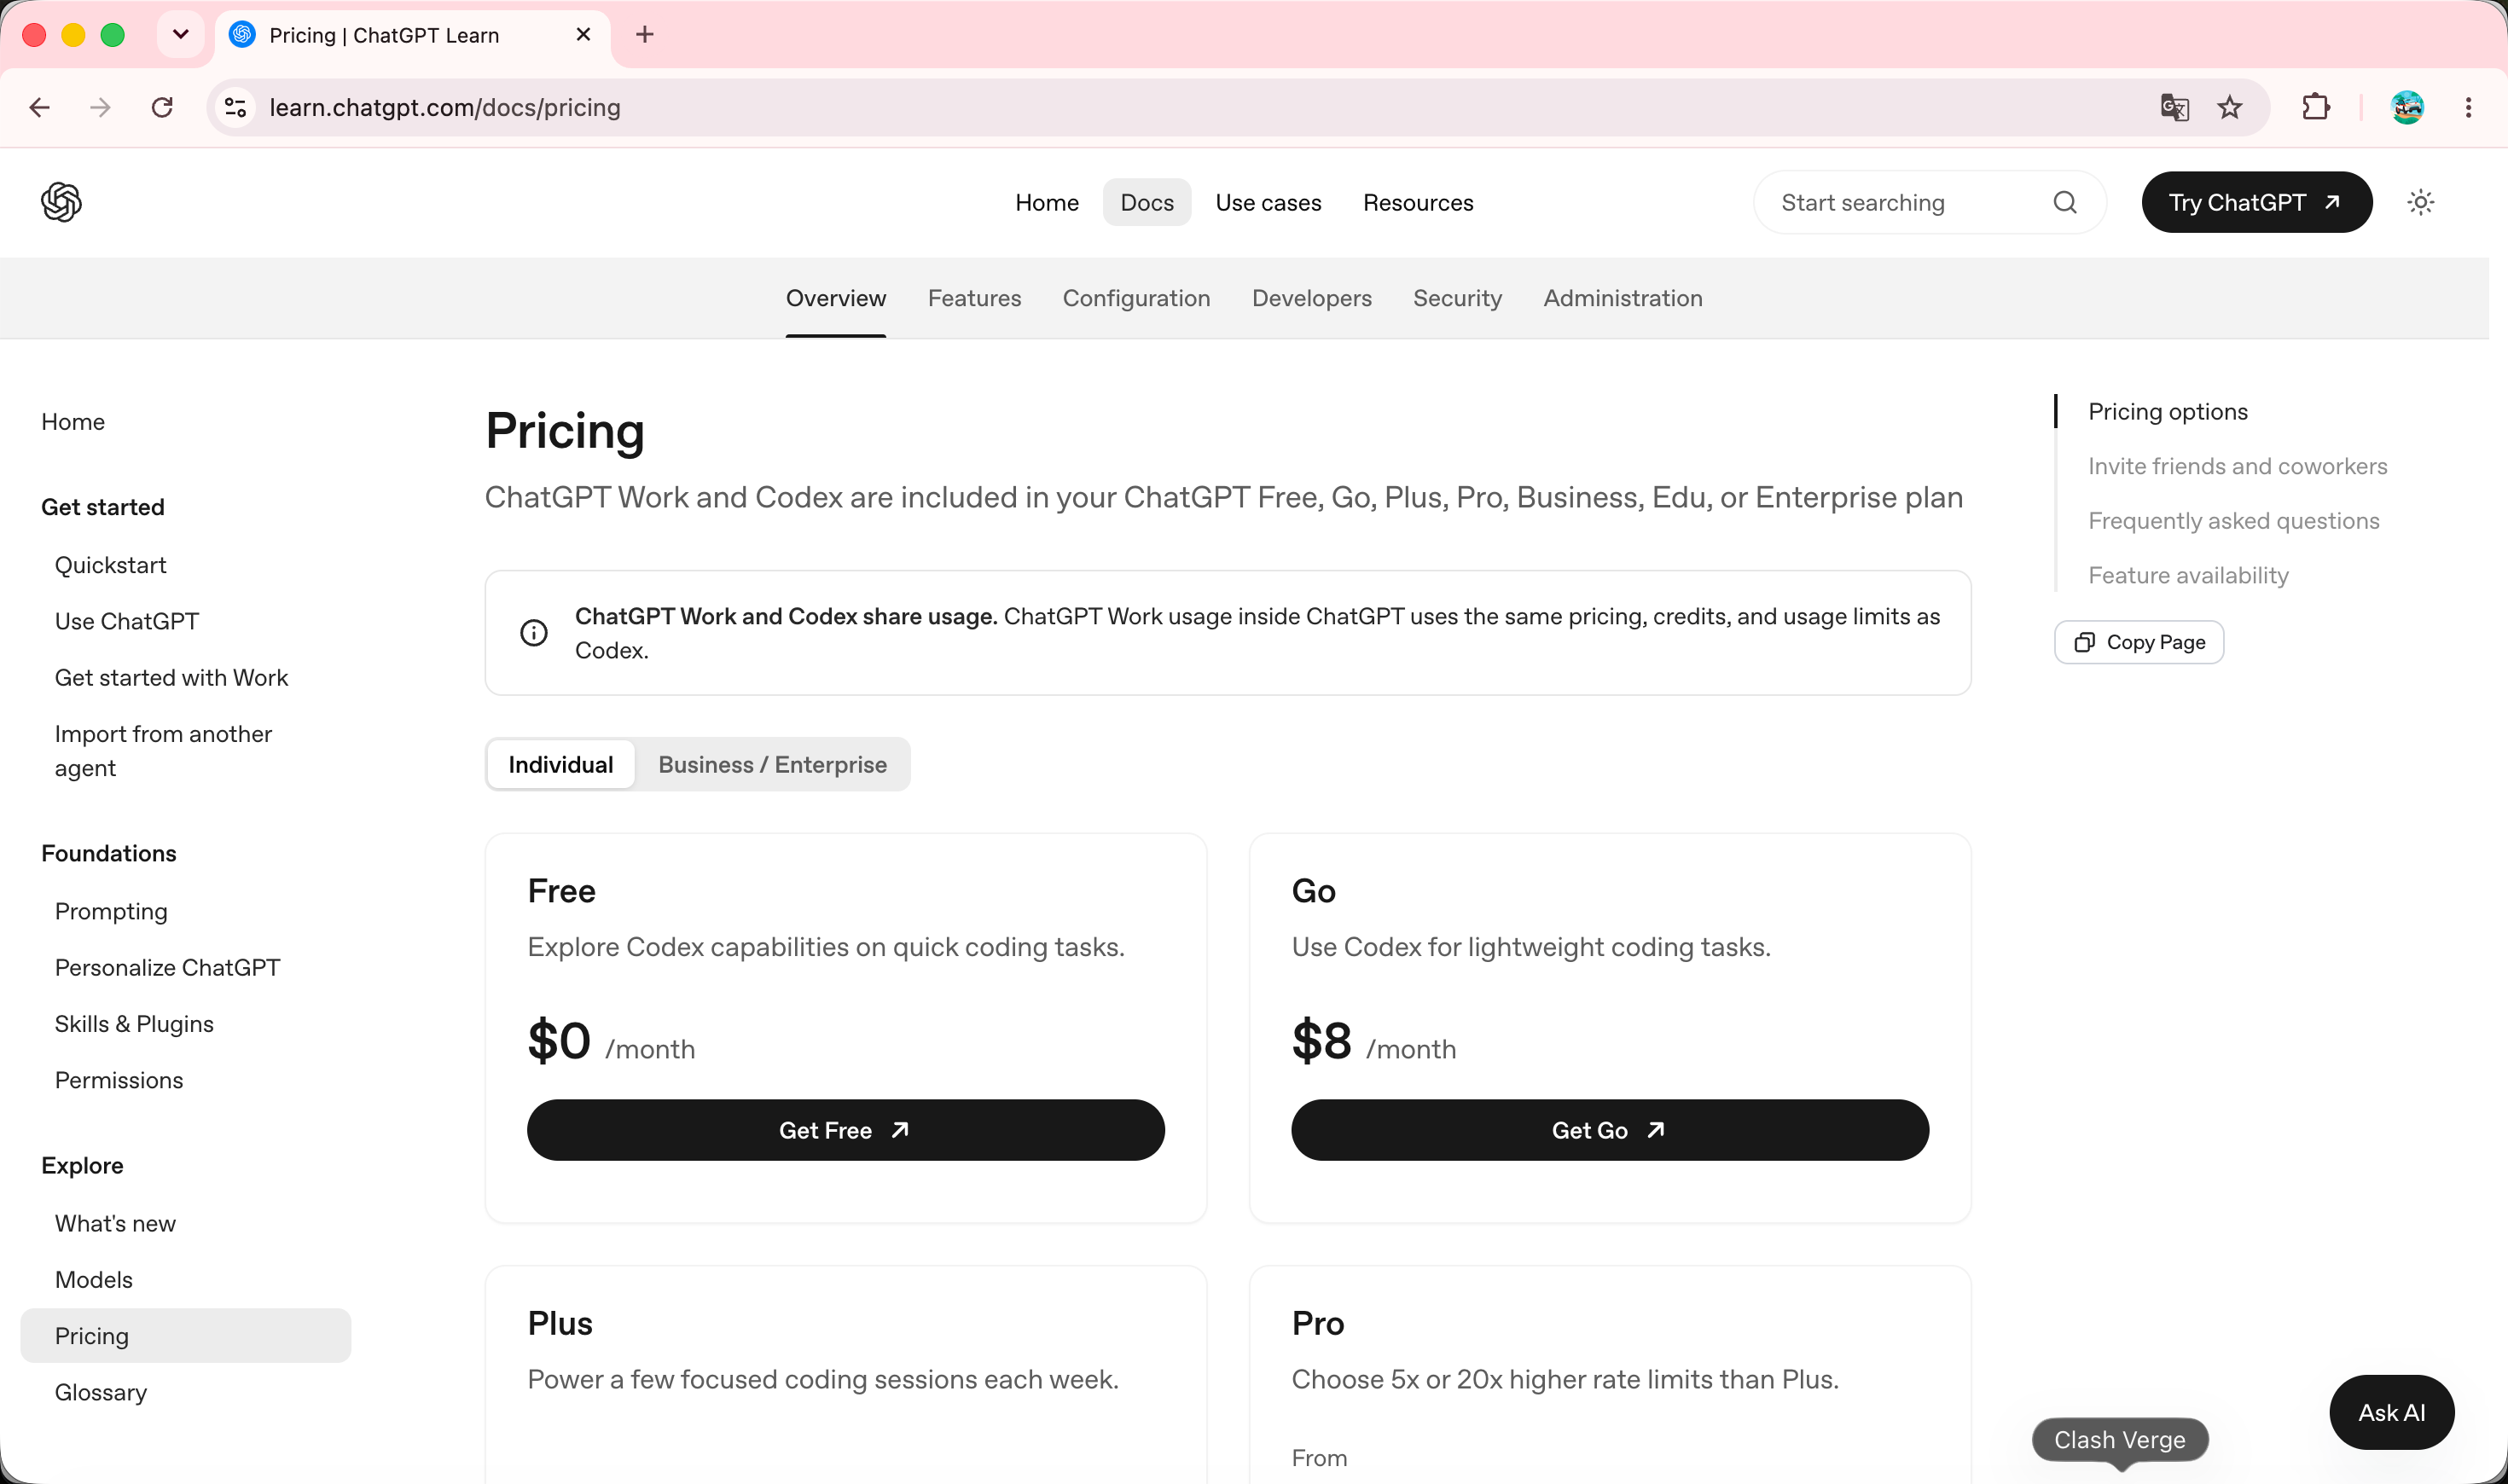Open Quickstart in the sidebar
The width and height of the screenshot is (2508, 1484).
(x=110, y=565)
